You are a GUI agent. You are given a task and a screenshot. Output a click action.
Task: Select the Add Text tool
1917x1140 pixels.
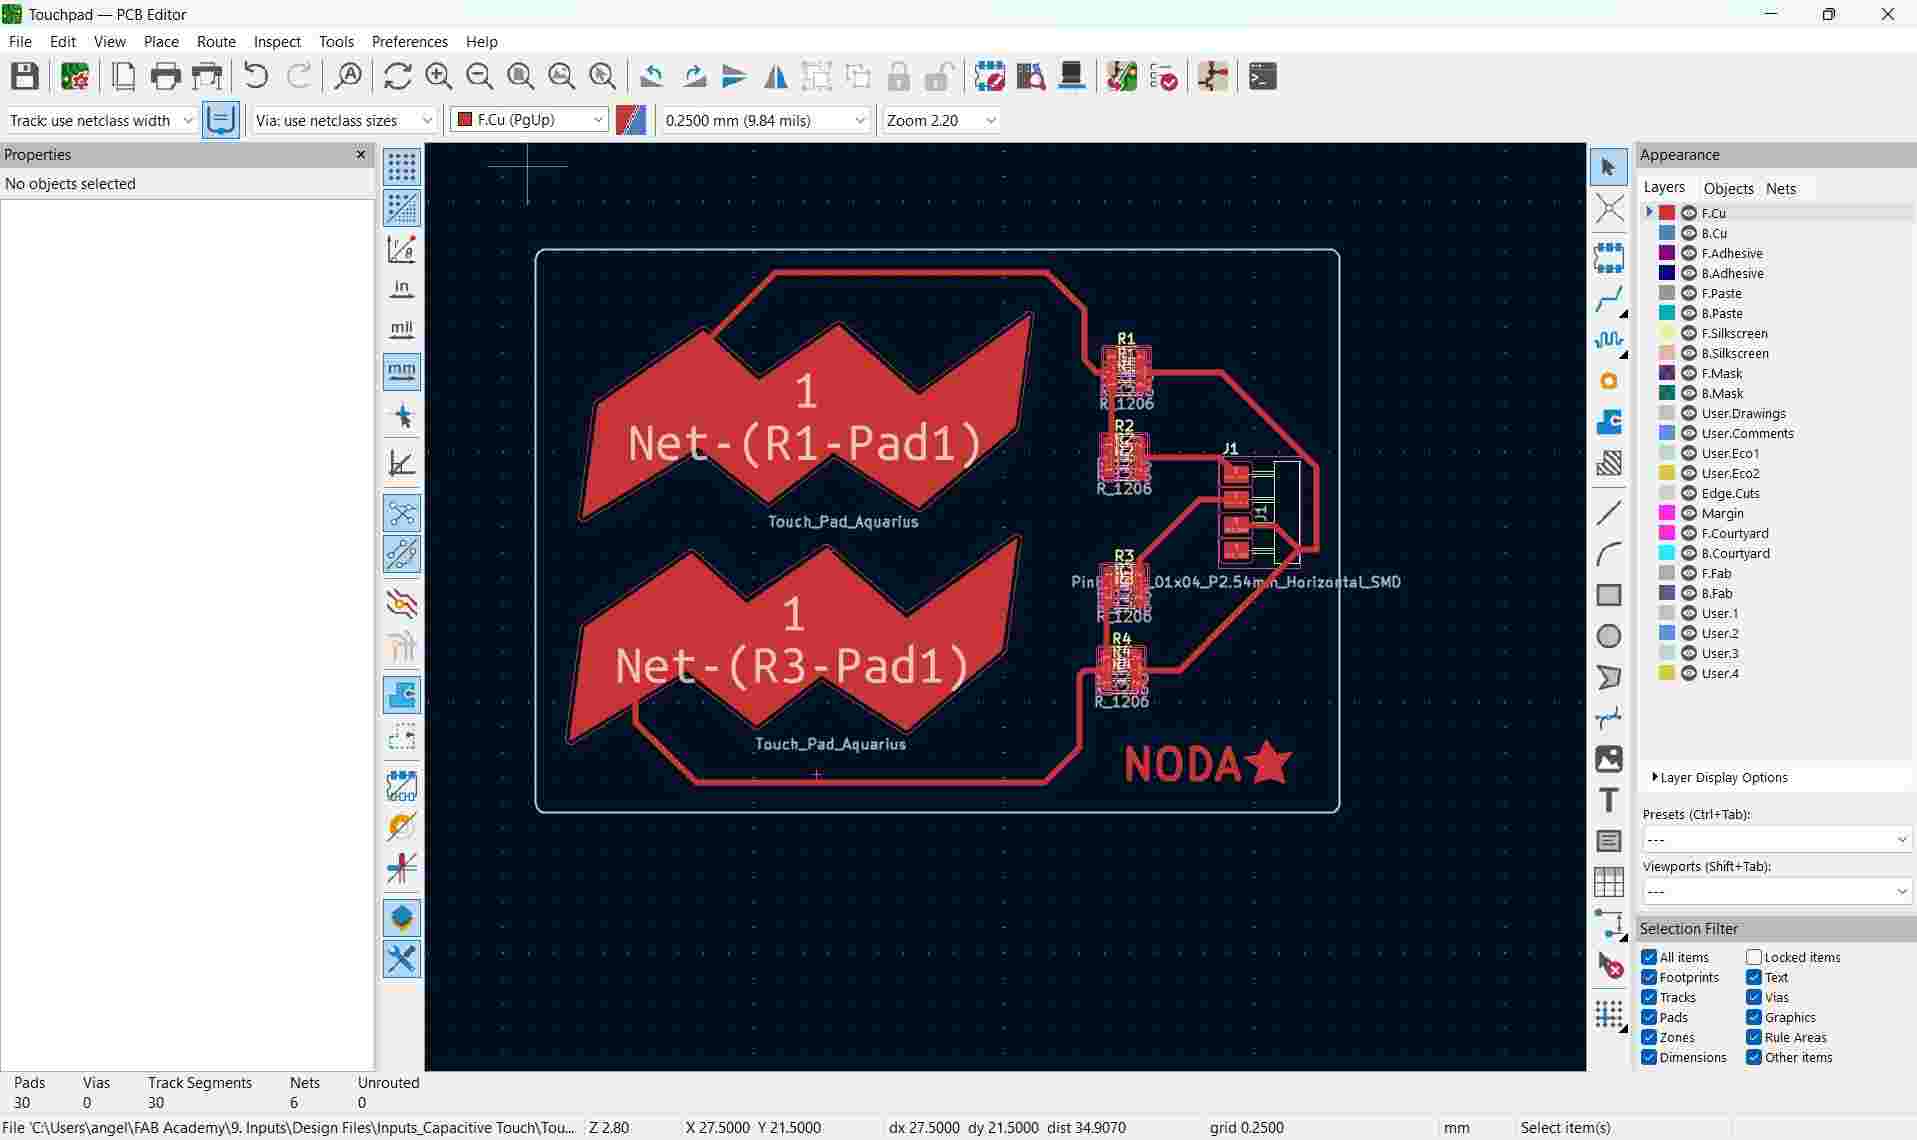[1609, 800]
